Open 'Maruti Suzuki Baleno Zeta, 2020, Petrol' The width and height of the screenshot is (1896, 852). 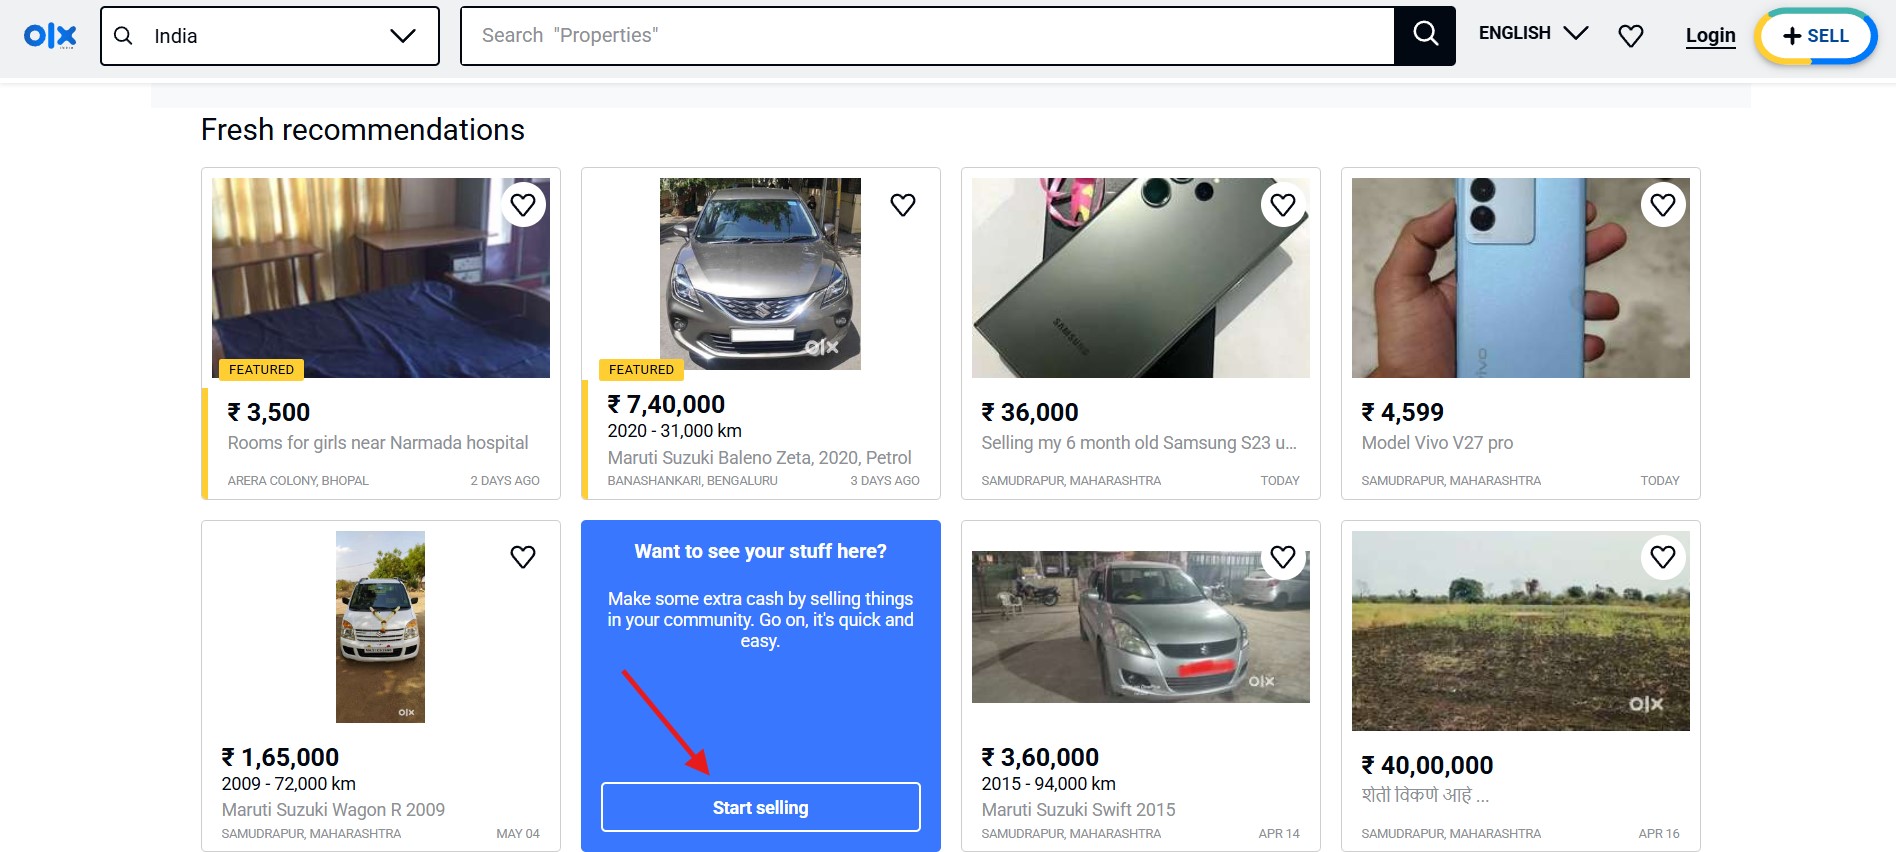[x=760, y=458]
